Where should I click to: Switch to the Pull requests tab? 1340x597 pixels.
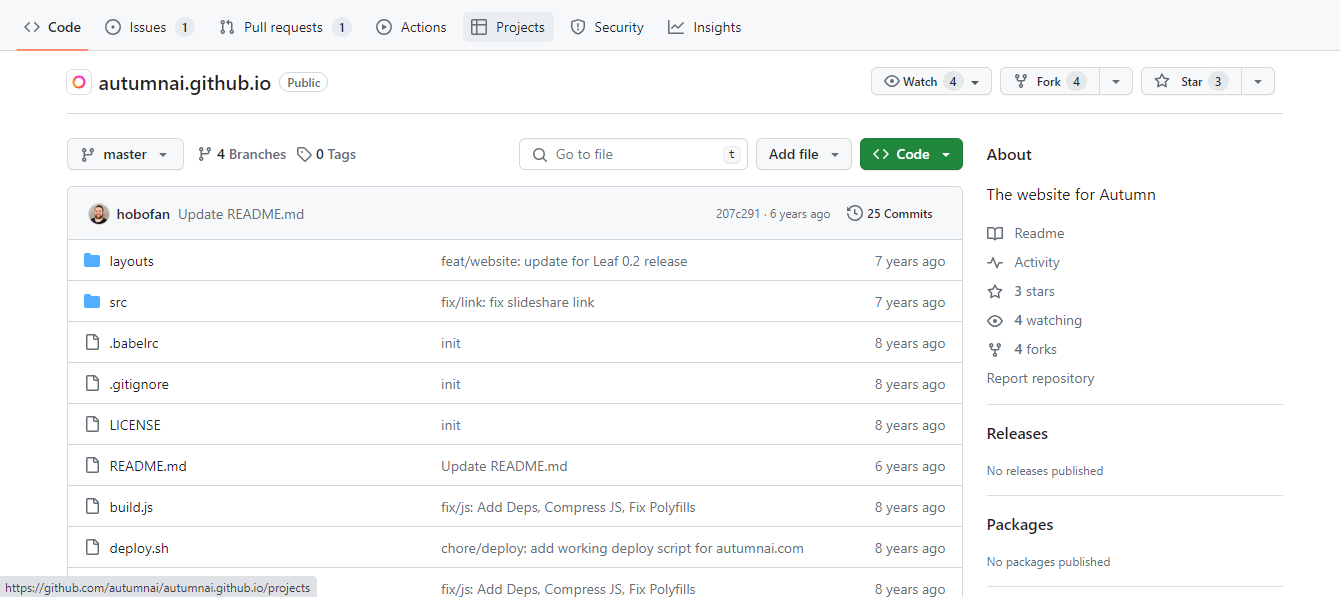point(285,27)
